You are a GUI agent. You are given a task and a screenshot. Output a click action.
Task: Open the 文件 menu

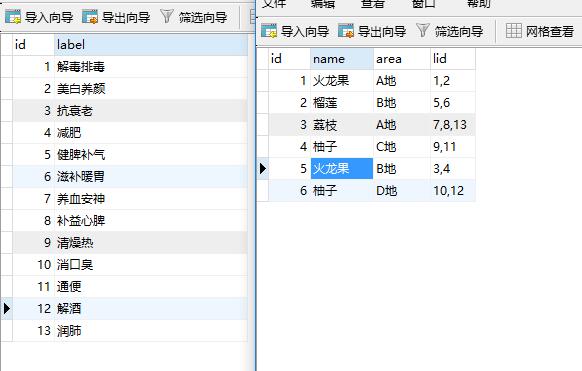click(274, 4)
